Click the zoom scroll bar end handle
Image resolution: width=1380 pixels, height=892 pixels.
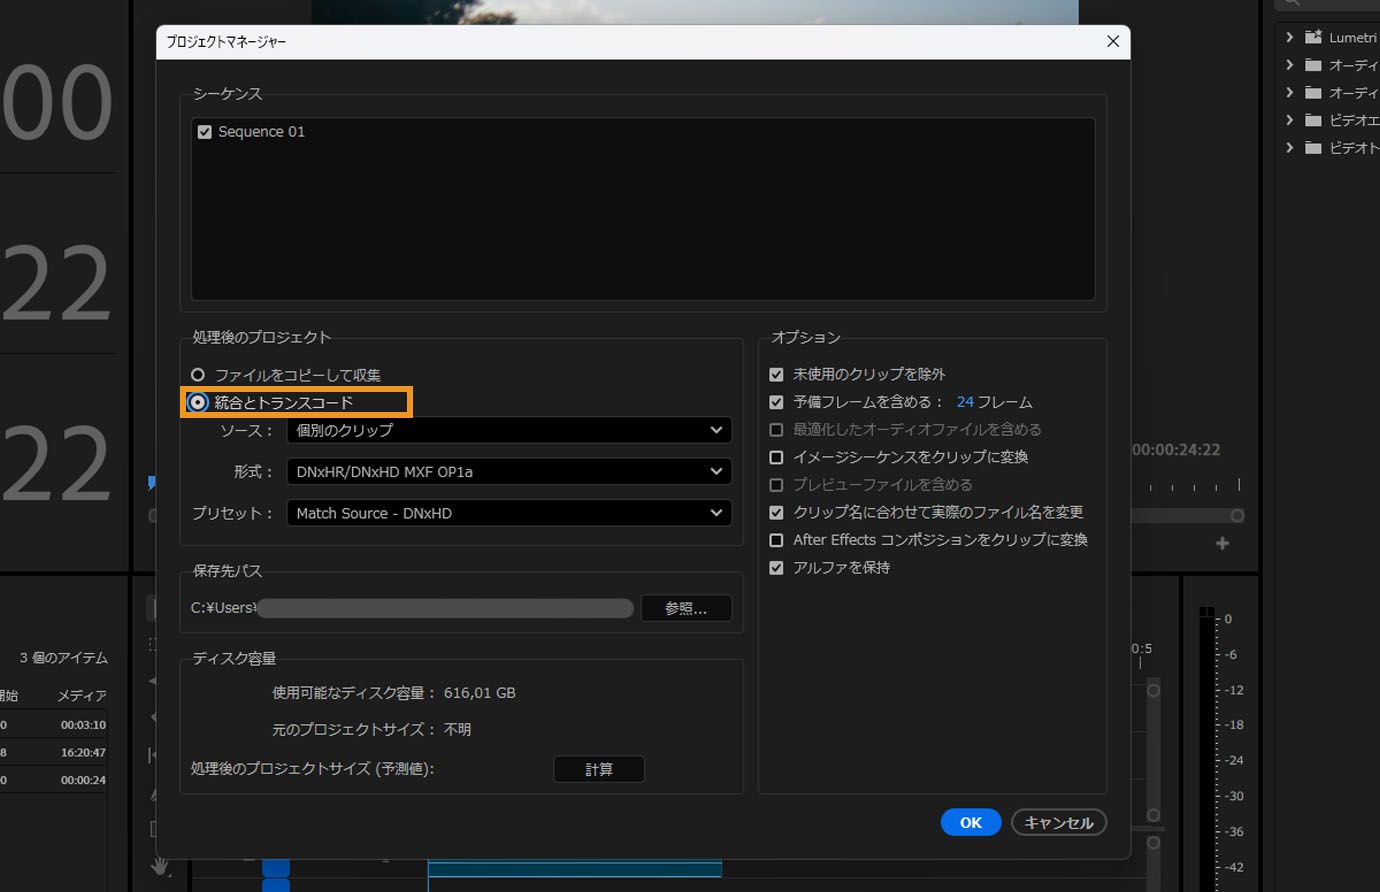point(1238,516)
